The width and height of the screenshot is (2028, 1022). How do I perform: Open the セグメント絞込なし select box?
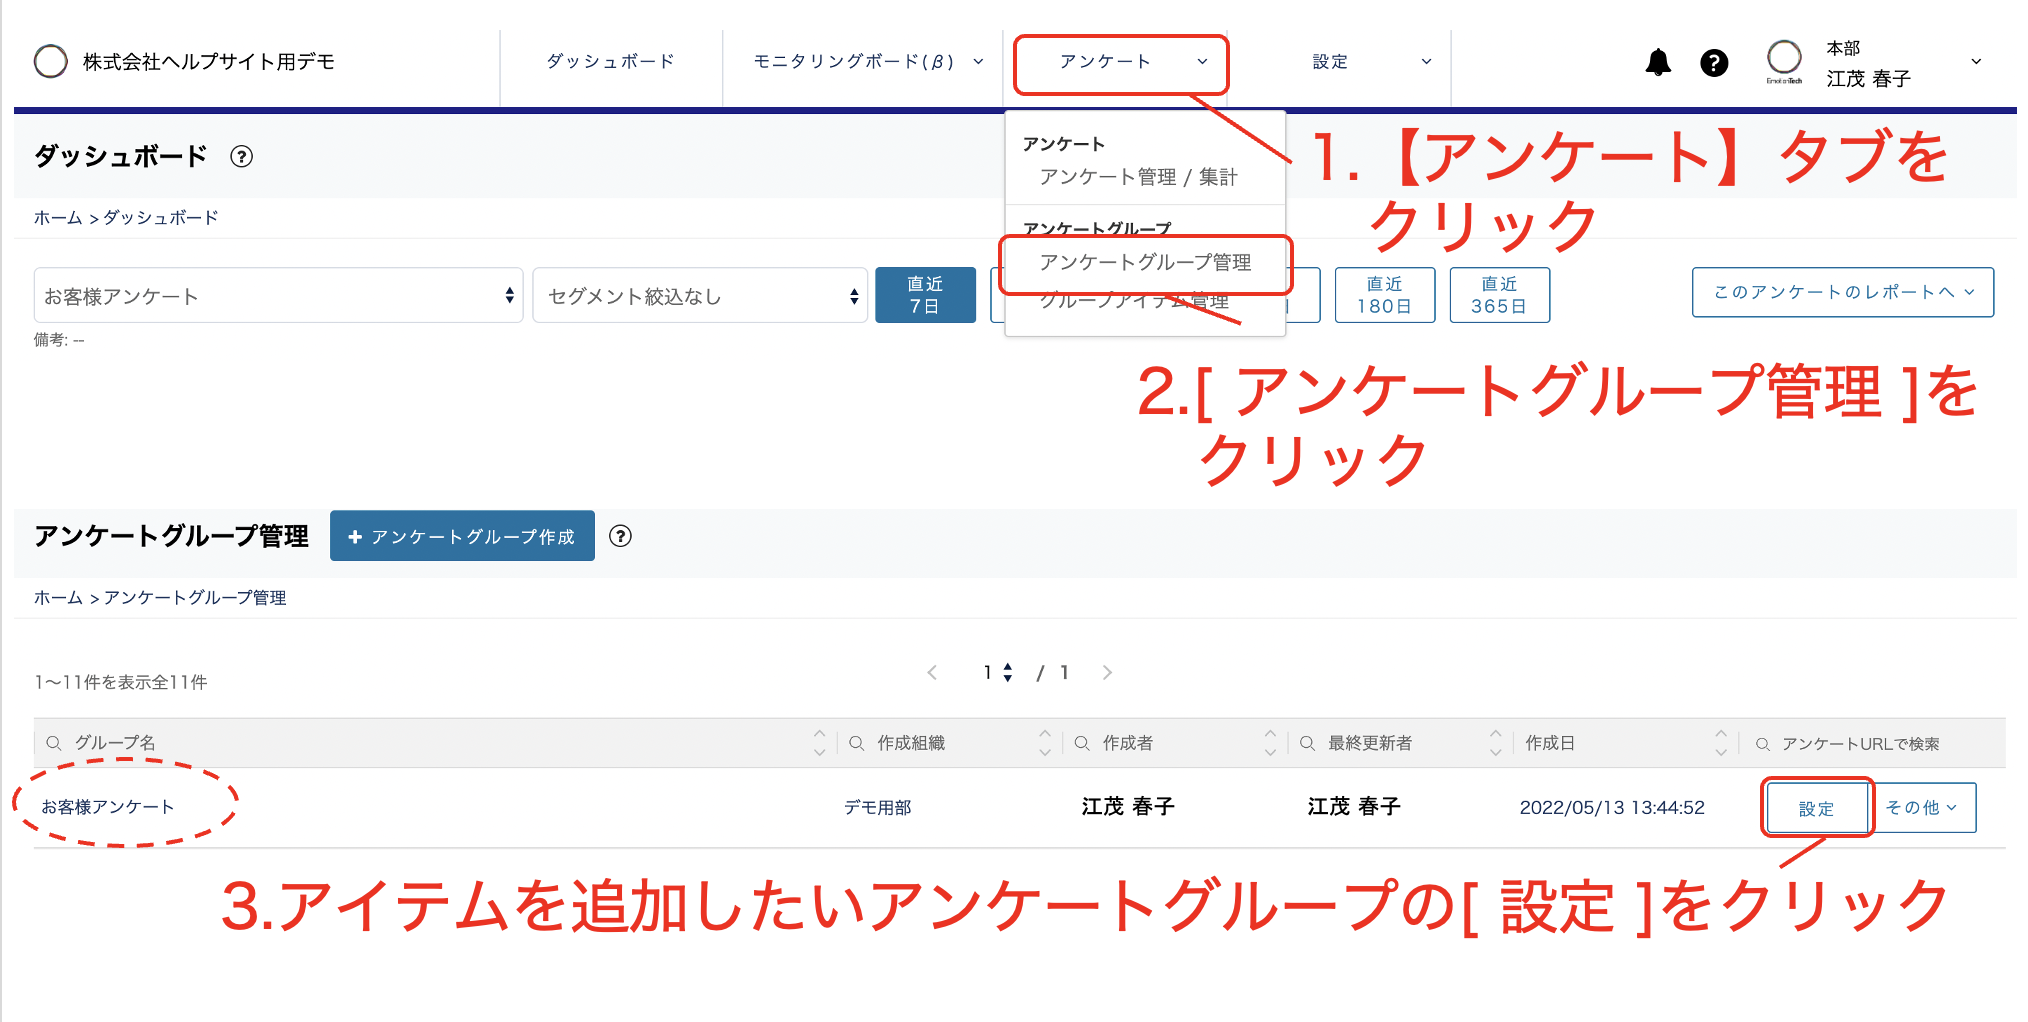[x=700, y=295]
